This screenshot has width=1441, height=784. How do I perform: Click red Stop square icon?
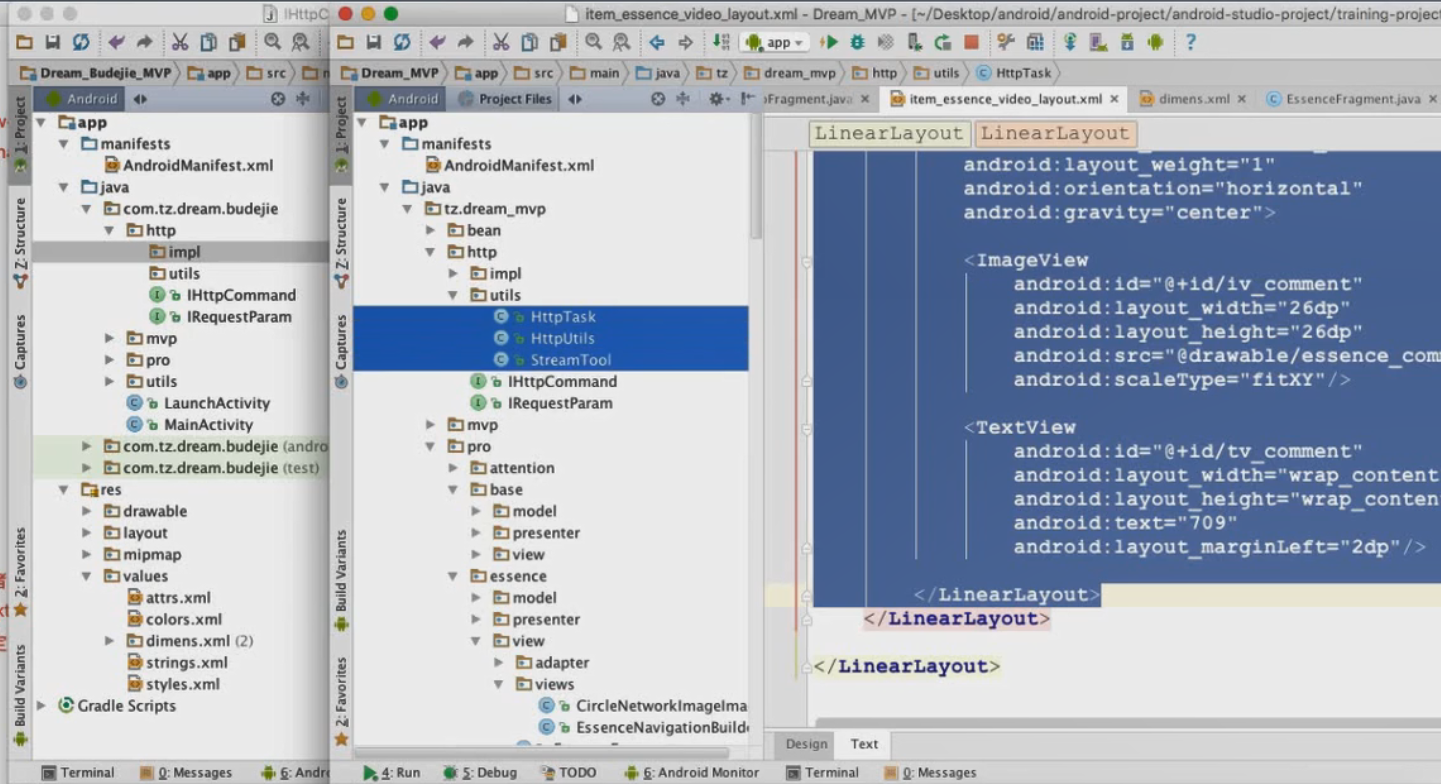pos(971,42)
